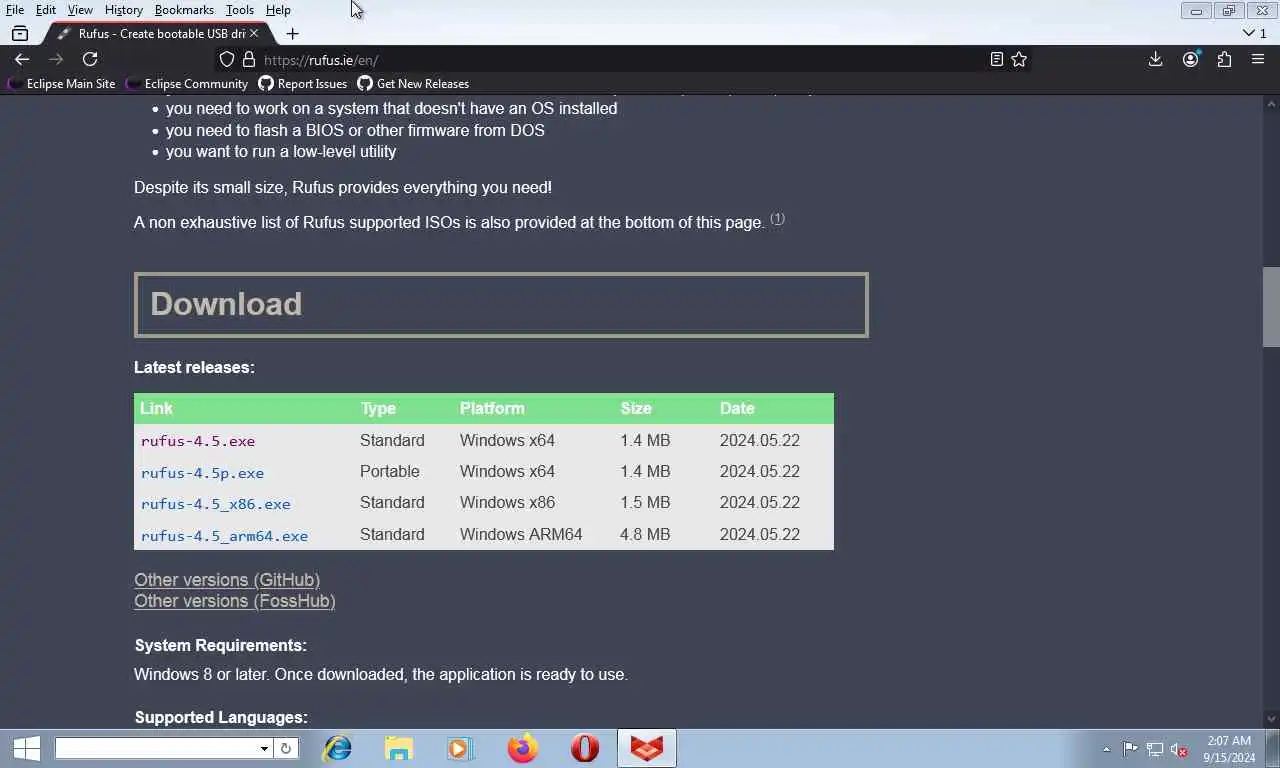Image resolution: width=1280 pixels, height=768 pixels.
Task: Click the Platform column header
Action: click(492, 408)
